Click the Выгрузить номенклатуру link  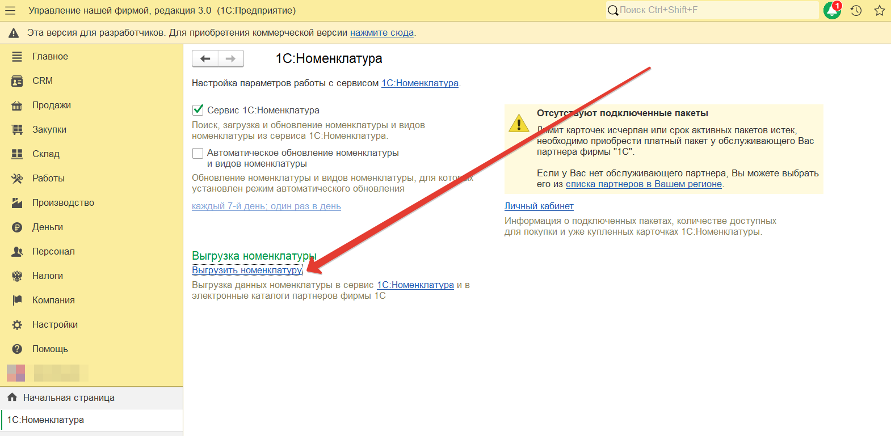[246, 271]
